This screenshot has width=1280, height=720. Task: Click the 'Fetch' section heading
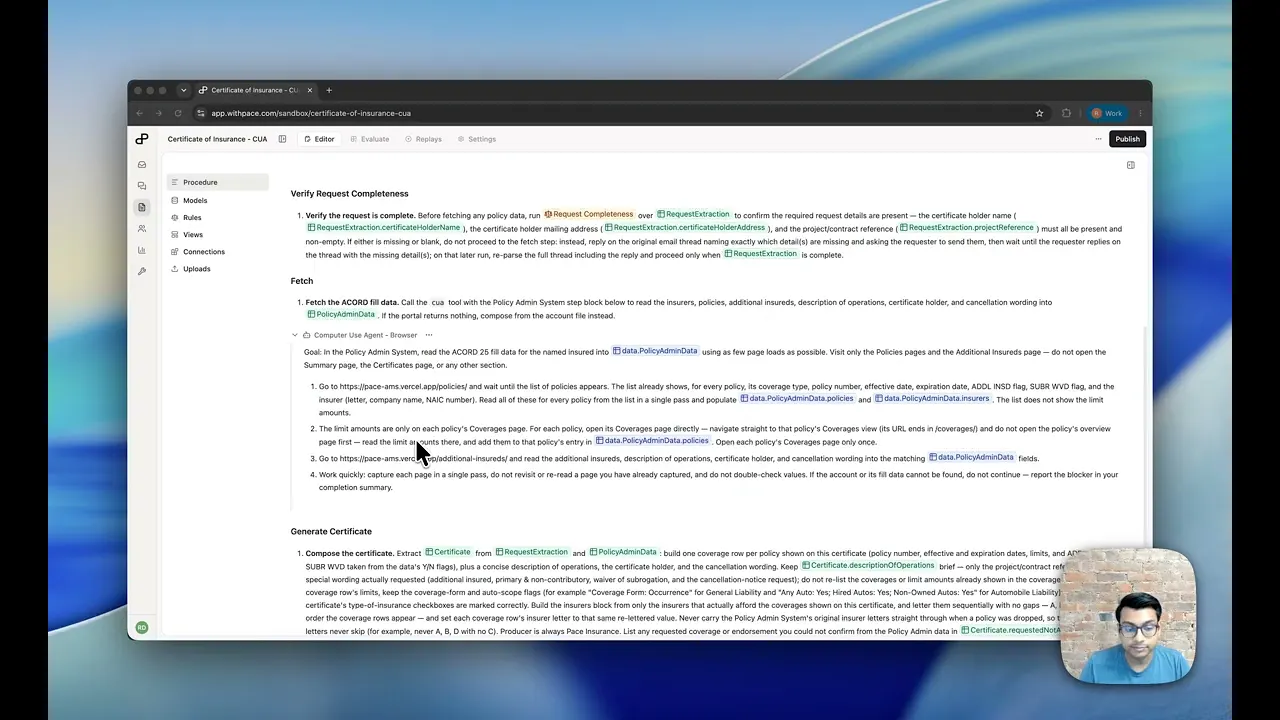point(302,281)
